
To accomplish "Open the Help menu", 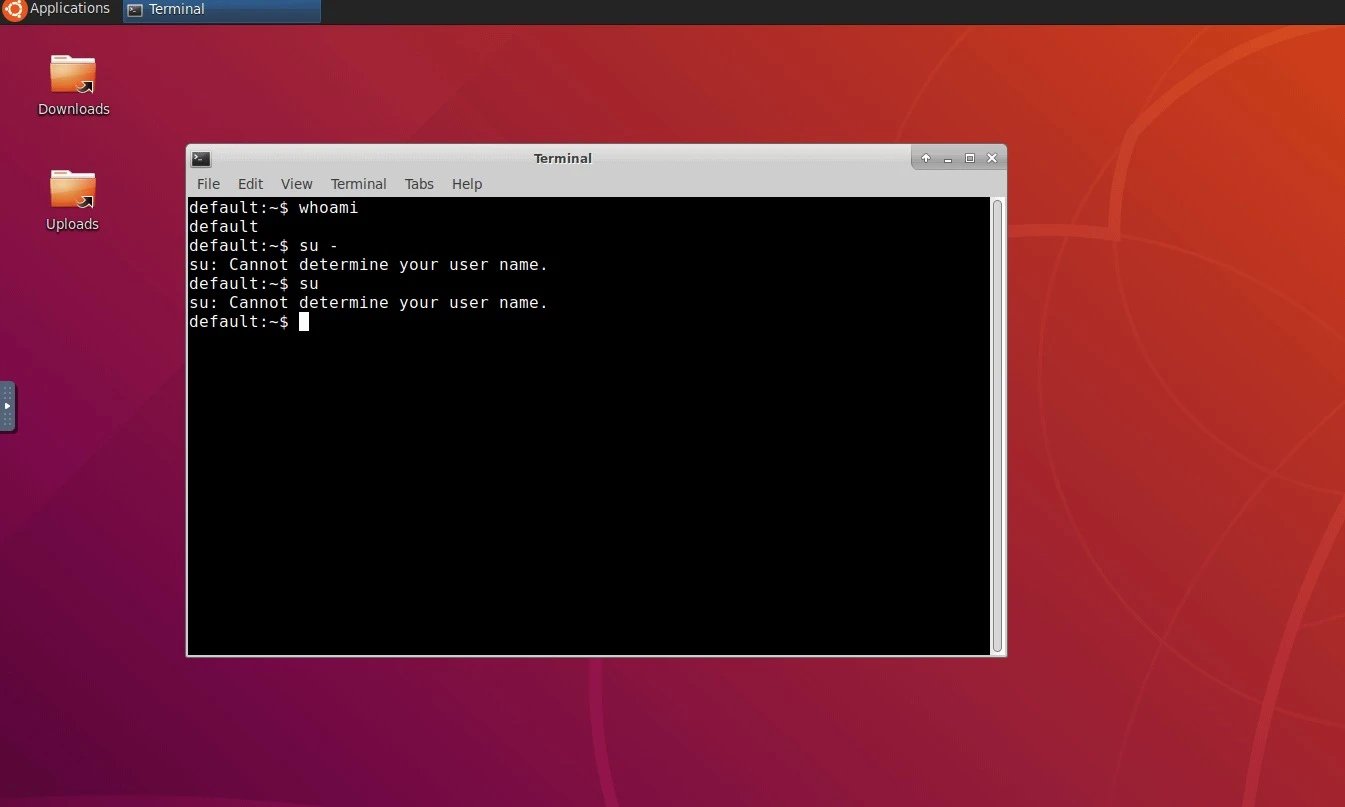I will 467,184.
